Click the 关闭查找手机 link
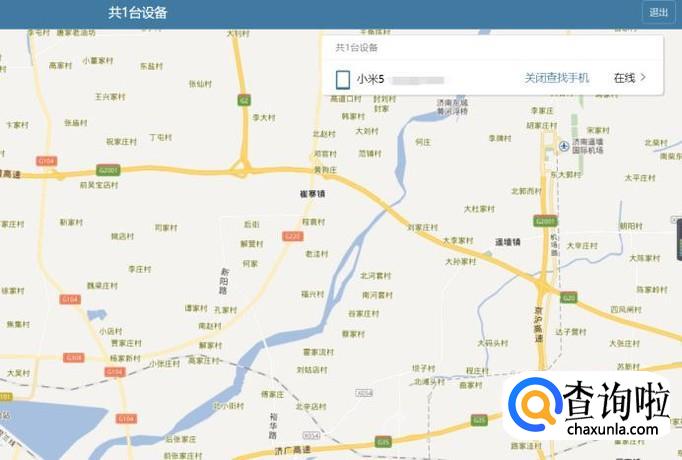This screenshot has height=460, width=682. 556,78
